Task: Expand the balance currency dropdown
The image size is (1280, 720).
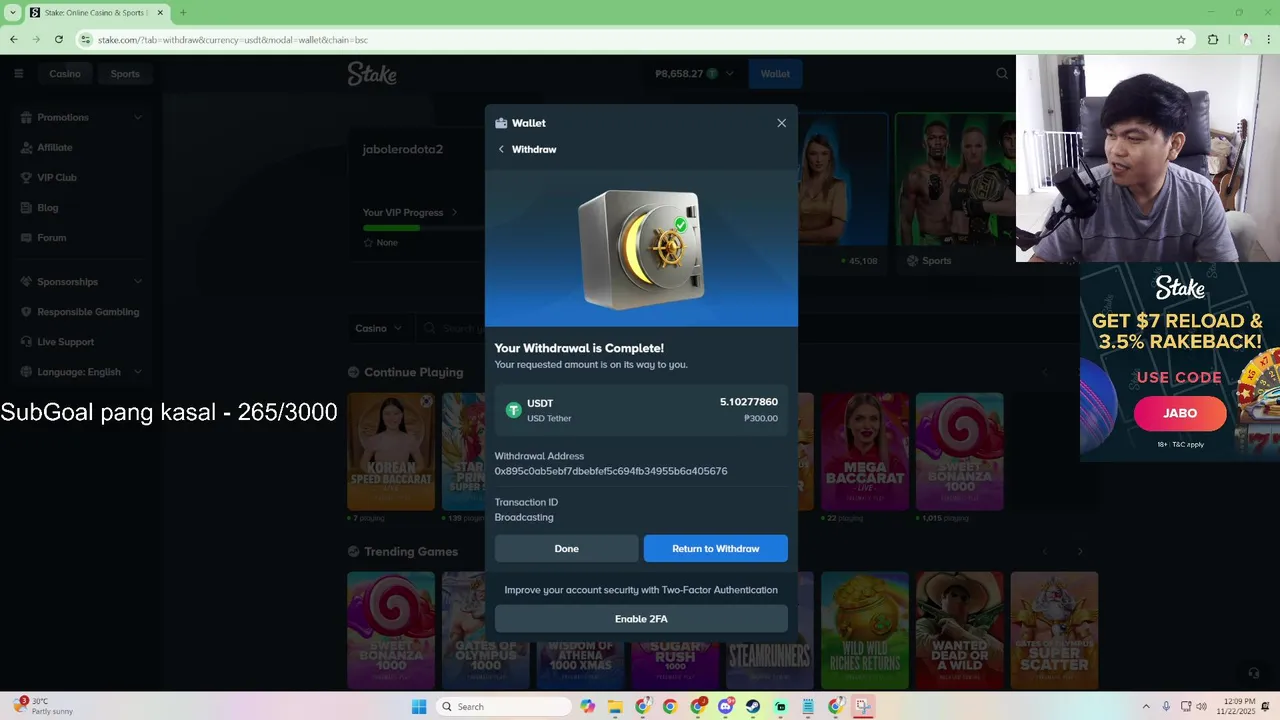Action: pyautogui.click(x=729, y=73)
